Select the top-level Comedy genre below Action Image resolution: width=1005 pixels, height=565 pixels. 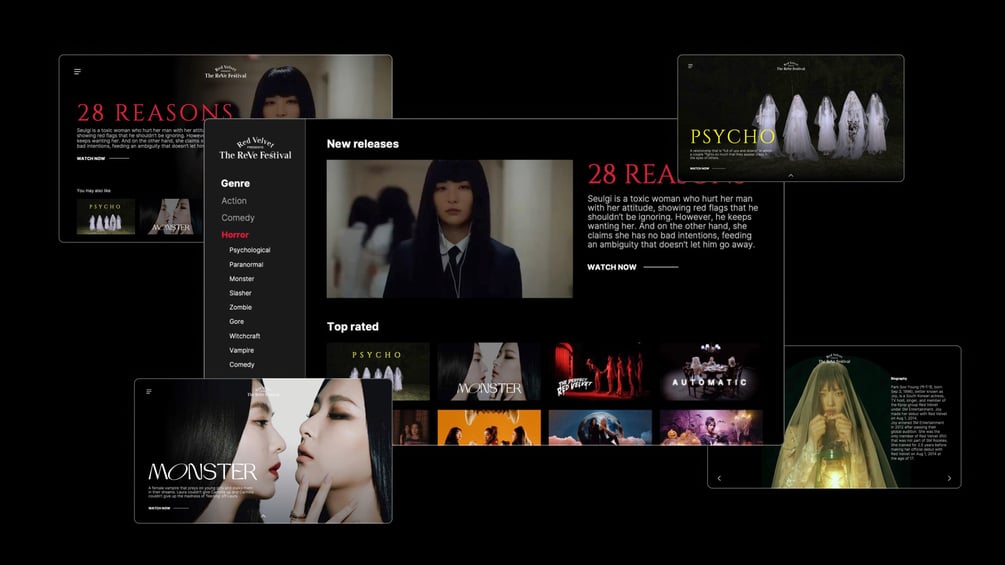click(238, 218)
